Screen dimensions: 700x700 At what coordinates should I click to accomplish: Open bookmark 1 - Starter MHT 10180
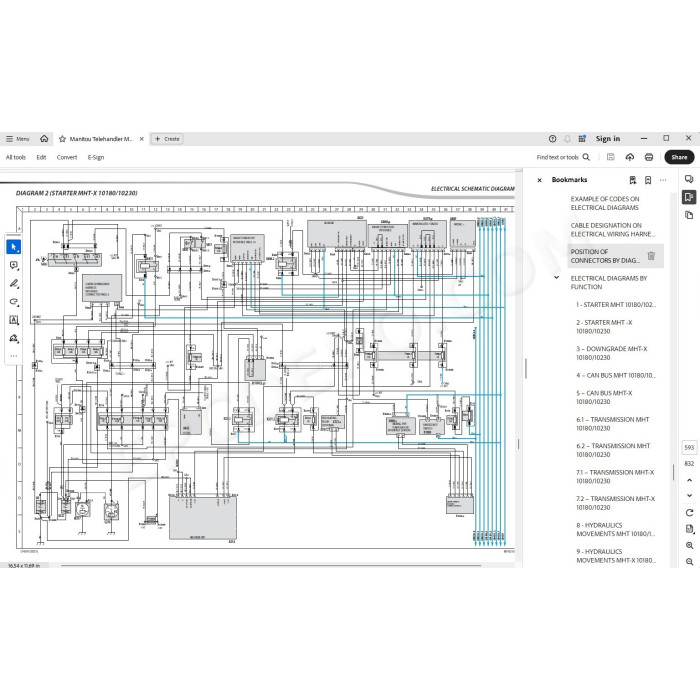(616, 304)
